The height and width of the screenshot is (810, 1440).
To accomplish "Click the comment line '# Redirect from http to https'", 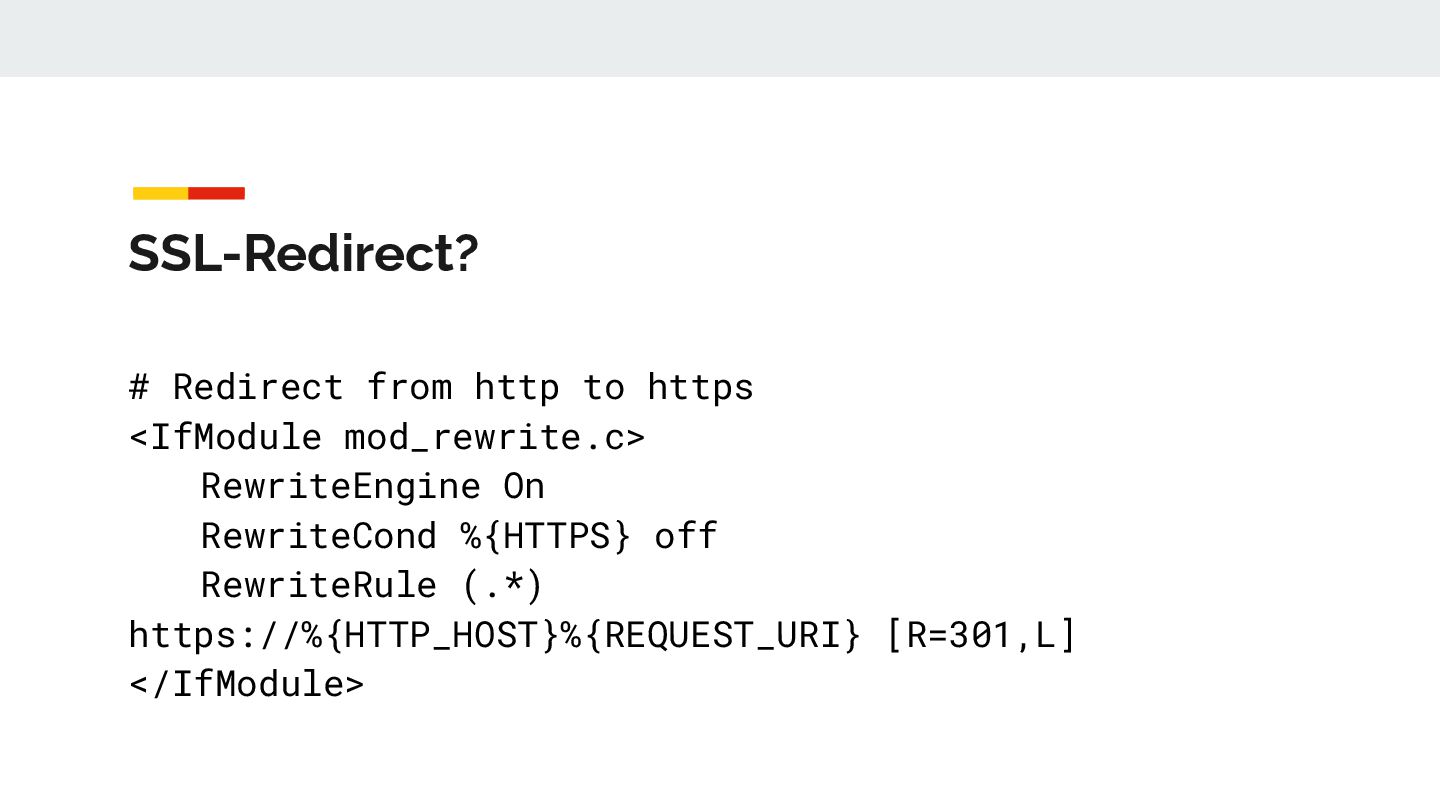I will [441, 386].
